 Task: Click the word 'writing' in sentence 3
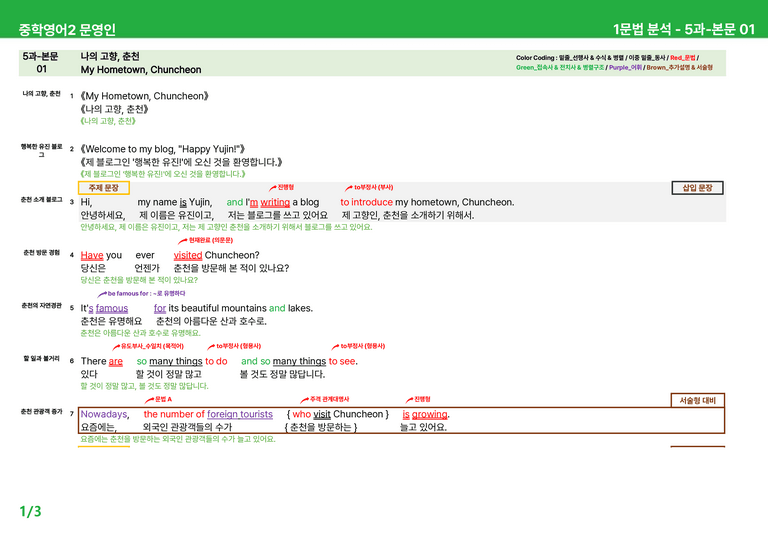pos(275,202)
